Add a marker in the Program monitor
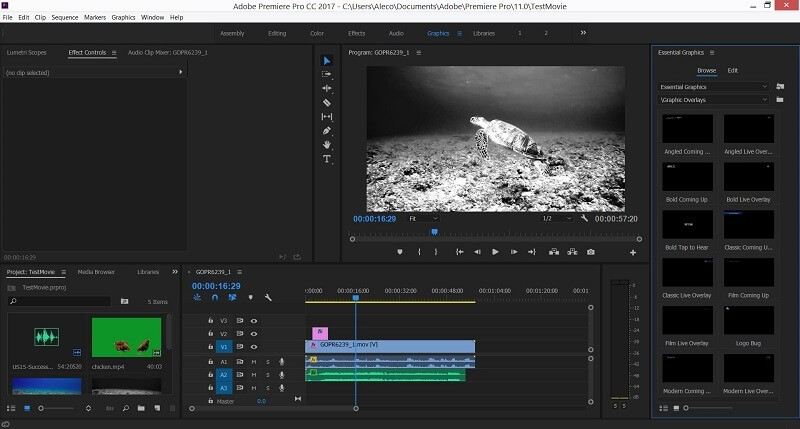This screenshot has height=429, width=800. point(400,252)
